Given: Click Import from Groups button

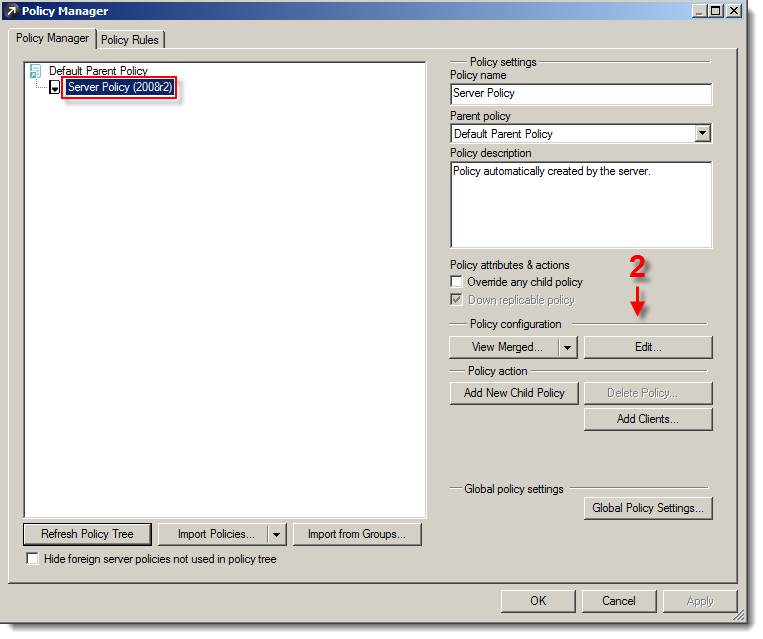Looking at the screenshot, I should (357, 534).
